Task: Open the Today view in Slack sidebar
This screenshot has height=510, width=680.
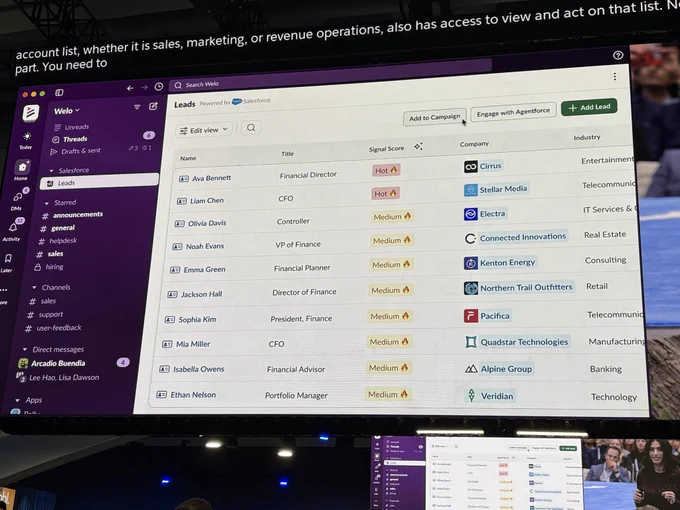Action: click(26, 140)
